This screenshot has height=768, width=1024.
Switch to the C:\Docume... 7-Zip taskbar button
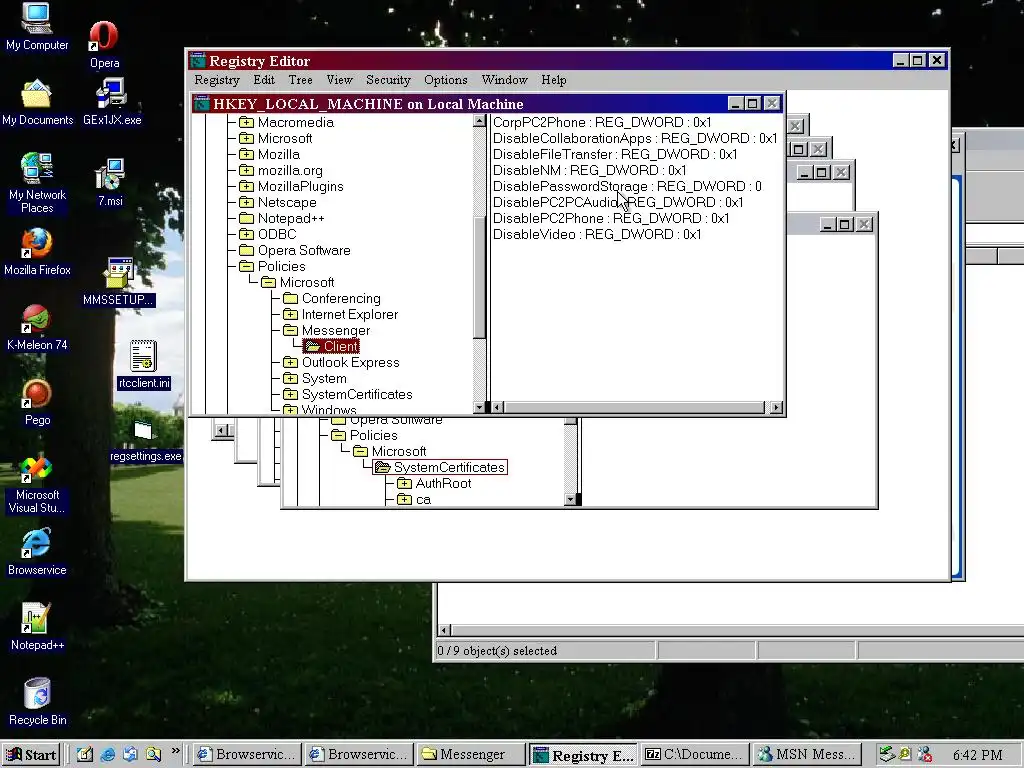pyautogui.click(x=694, y=755)
